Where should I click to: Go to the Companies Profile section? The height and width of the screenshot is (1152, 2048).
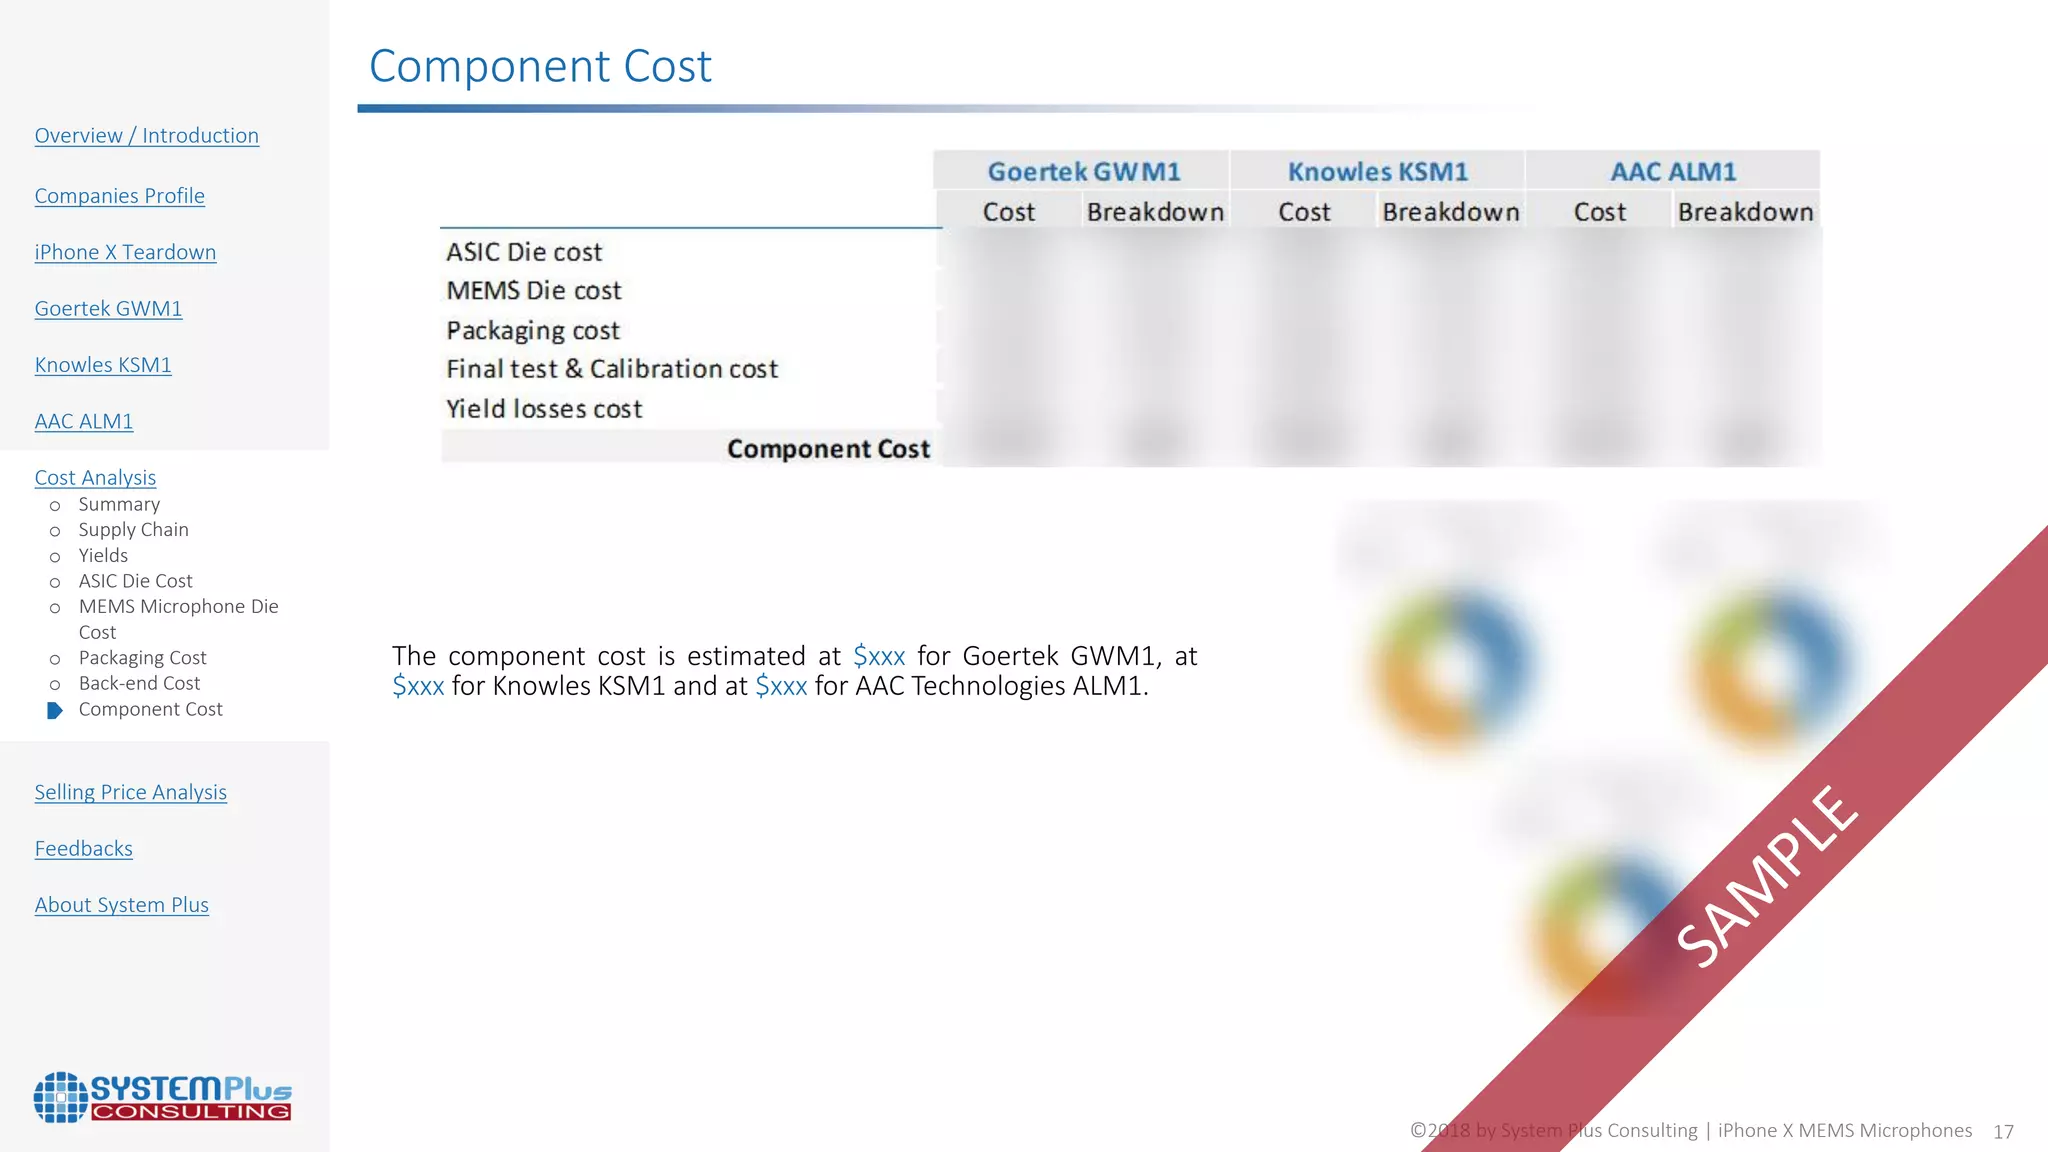tap(119, 196)
